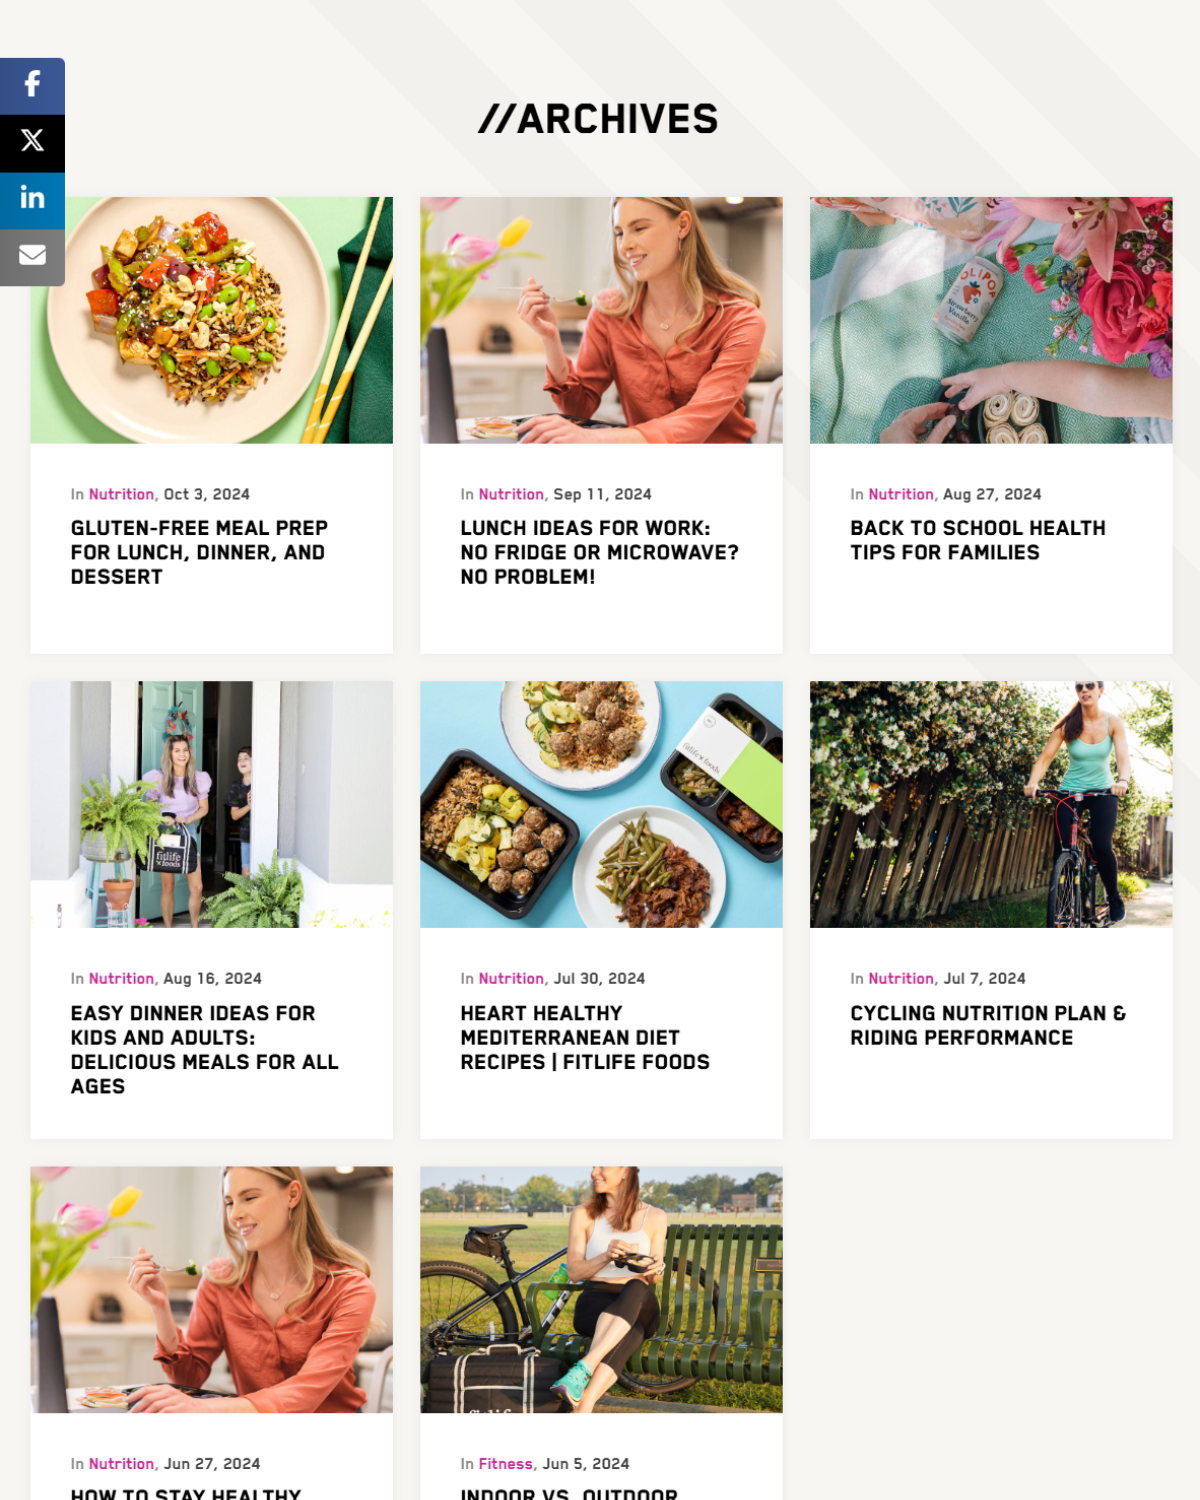Click the woman on bicycle thumbnail
1200x1500 pixels.
click(x=991, y=804)
